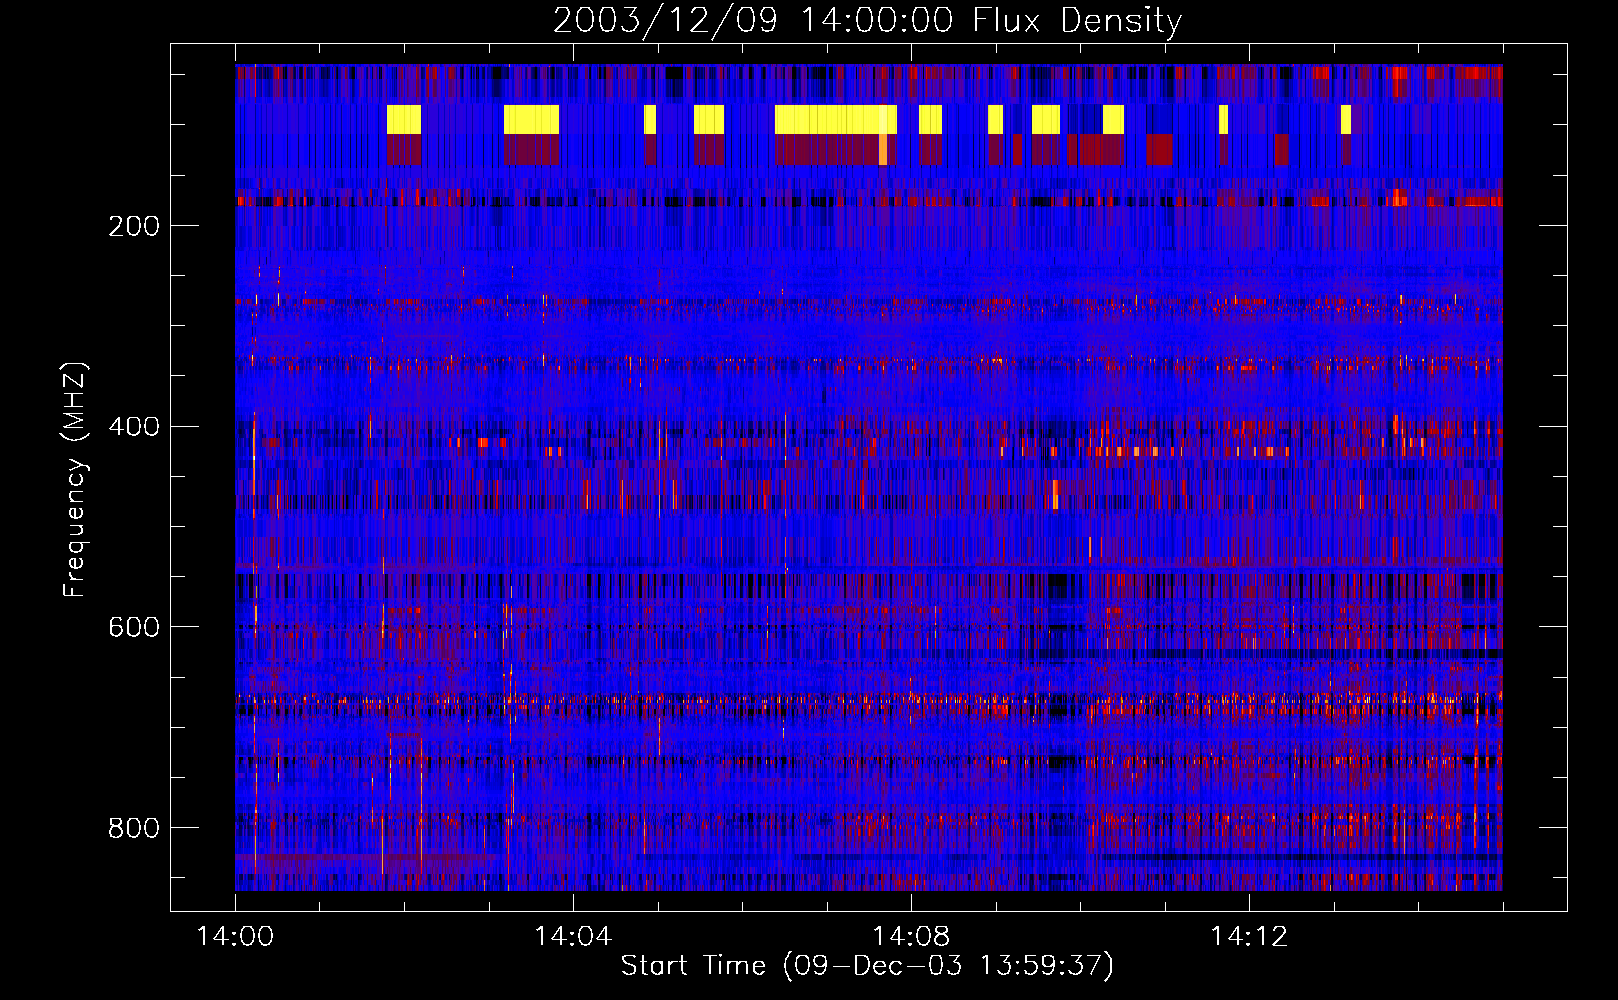Click the 800 frequency tick label
1618x1000 pixels.
click(x=134, y=828)
